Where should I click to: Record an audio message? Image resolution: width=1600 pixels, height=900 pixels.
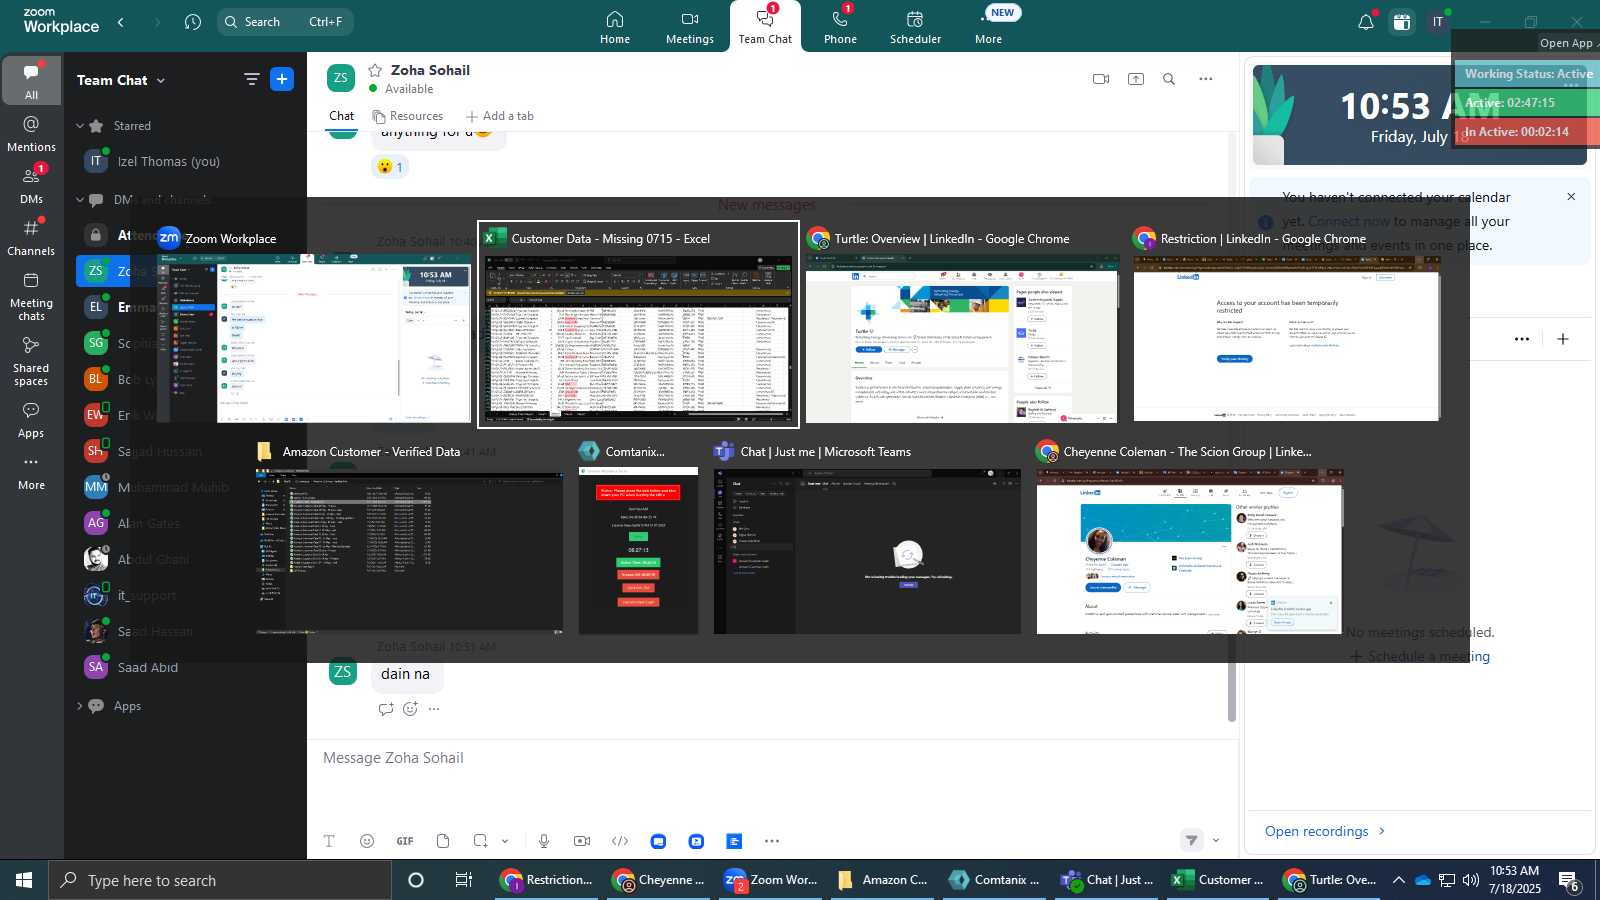pos(544,841)
